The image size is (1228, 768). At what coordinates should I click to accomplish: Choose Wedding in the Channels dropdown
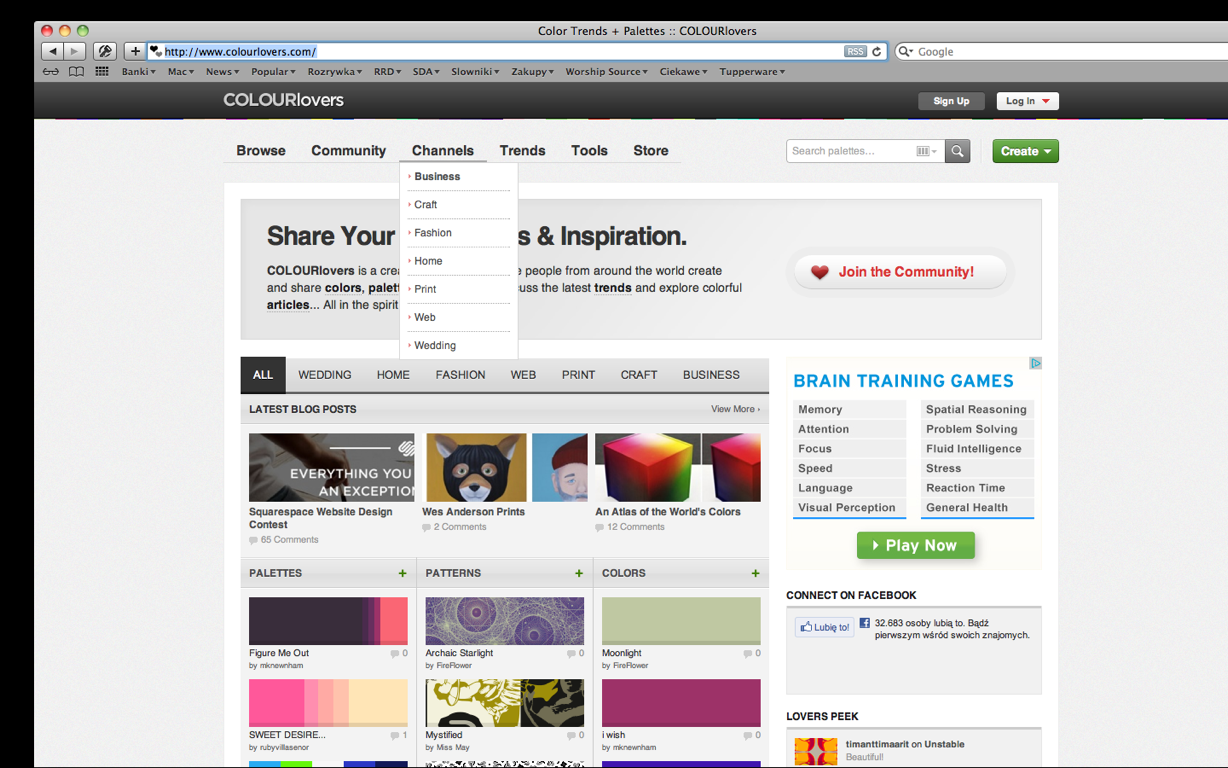(435, 346)
